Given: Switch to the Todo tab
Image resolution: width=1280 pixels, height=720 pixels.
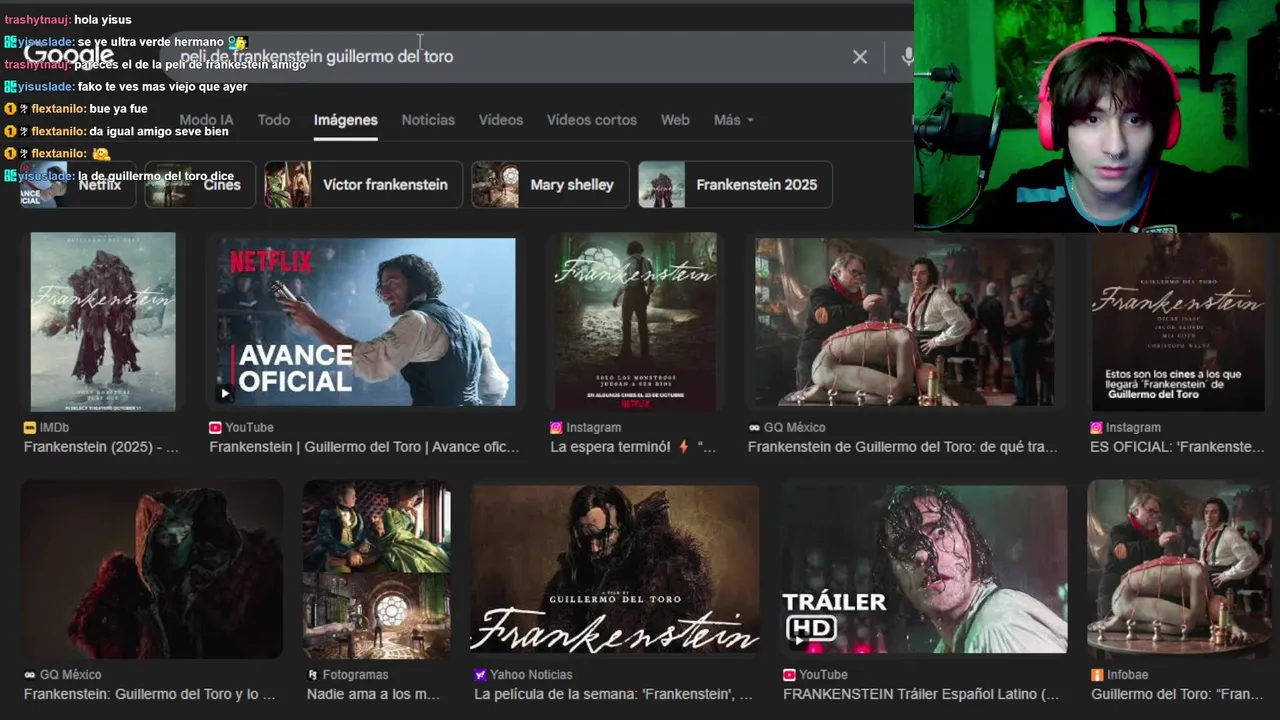Looking at the screenshot, I should (x=274, y=120).
